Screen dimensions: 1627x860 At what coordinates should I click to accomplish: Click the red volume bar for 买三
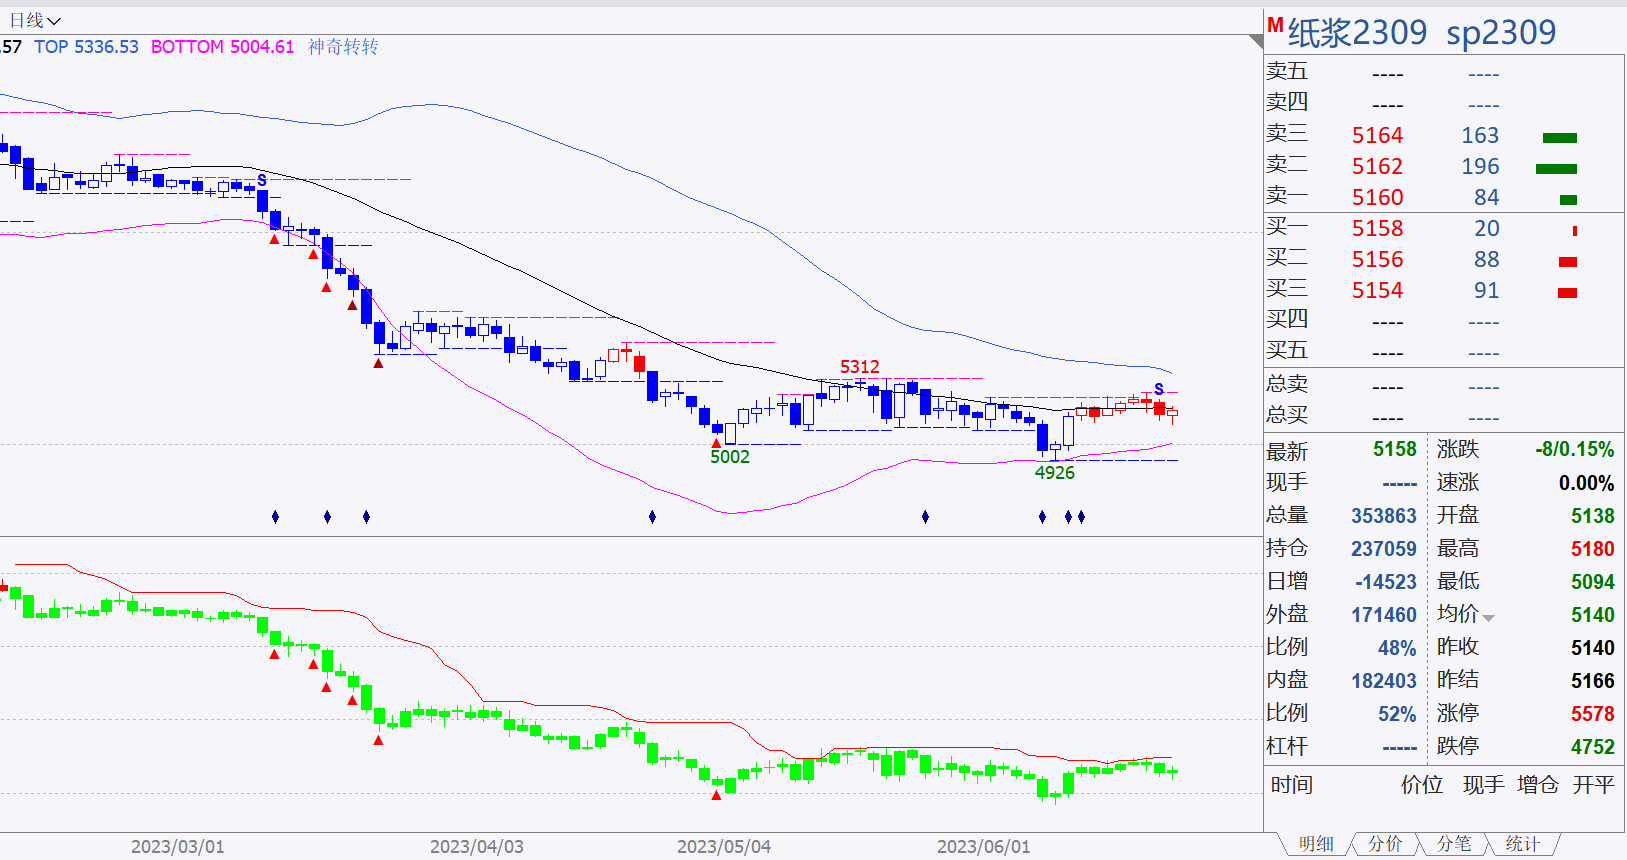point(1568,293)
